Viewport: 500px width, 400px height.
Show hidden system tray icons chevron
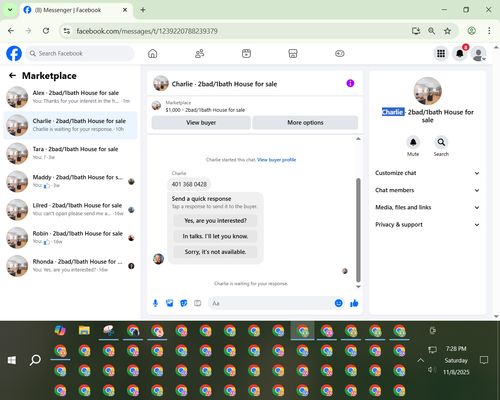421,360
